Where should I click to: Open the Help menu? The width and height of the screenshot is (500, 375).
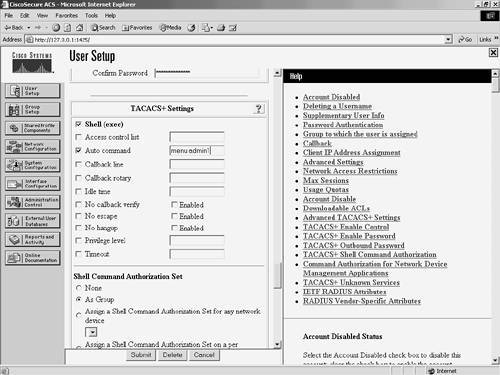pos(110,15)
